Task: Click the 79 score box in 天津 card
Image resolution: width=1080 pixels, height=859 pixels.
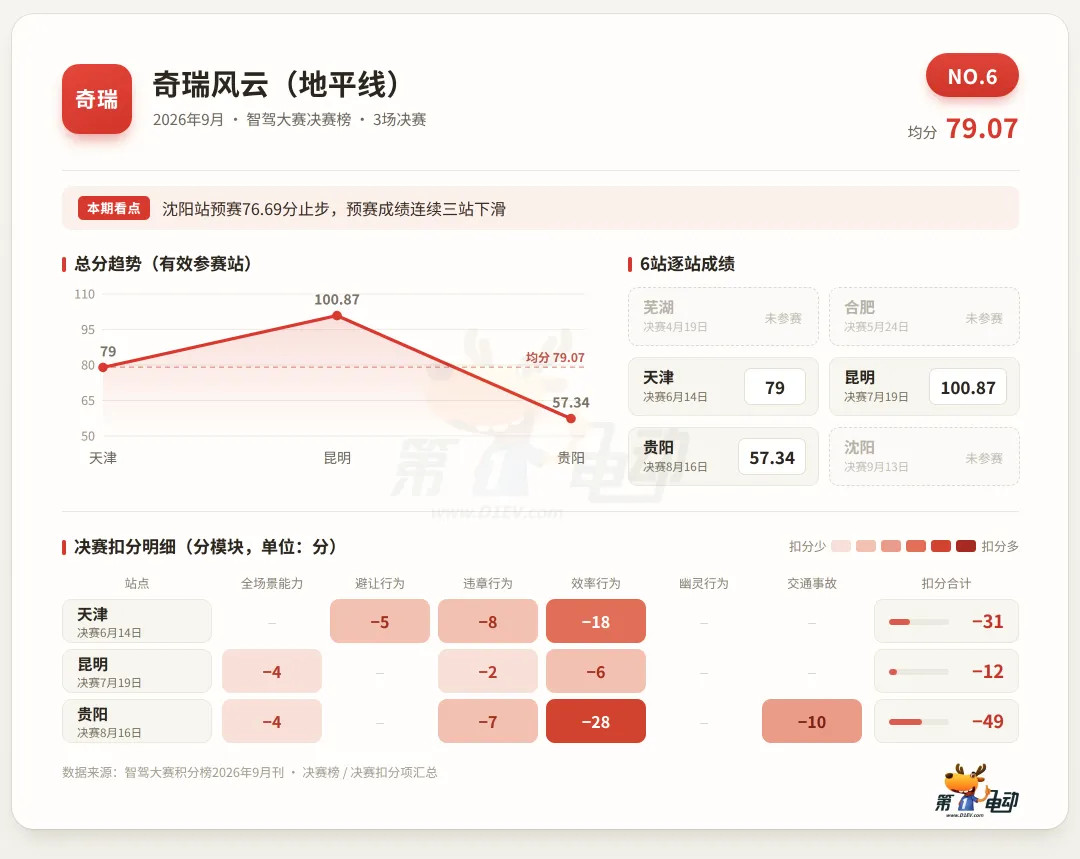Action: [775, 387]
